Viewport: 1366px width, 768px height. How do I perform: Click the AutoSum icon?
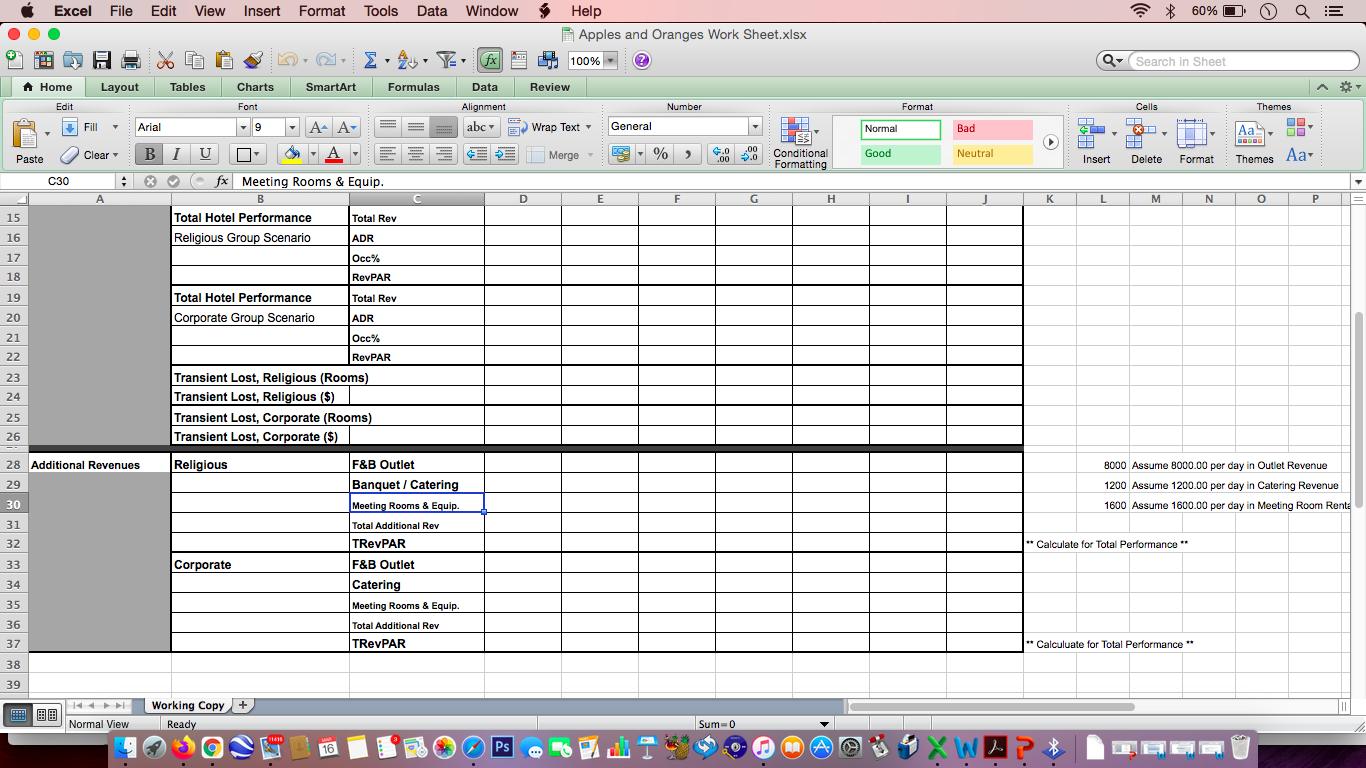coord(369,60)
